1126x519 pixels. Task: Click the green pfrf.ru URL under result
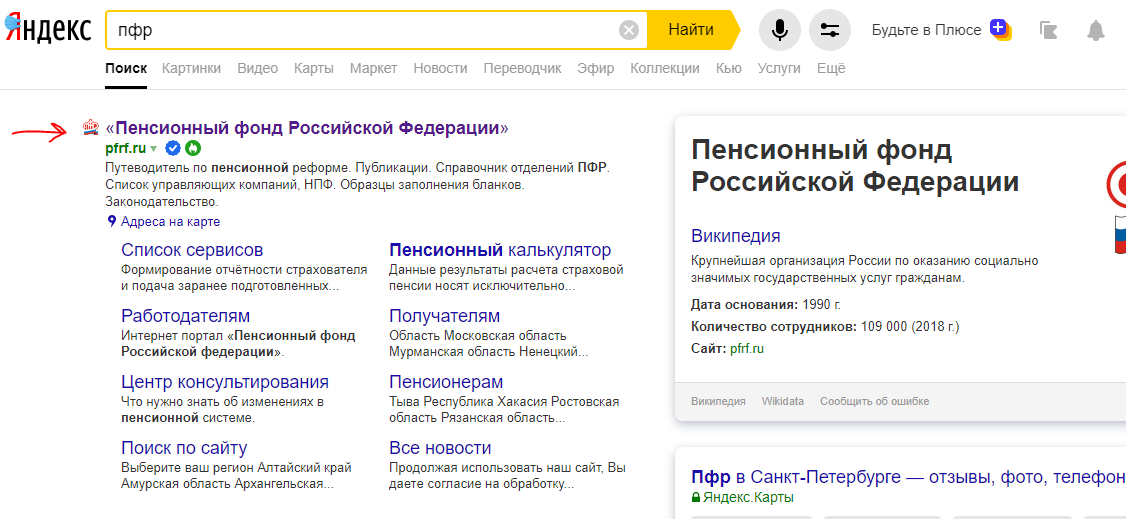pyautogui.click(x=126, y=149)
